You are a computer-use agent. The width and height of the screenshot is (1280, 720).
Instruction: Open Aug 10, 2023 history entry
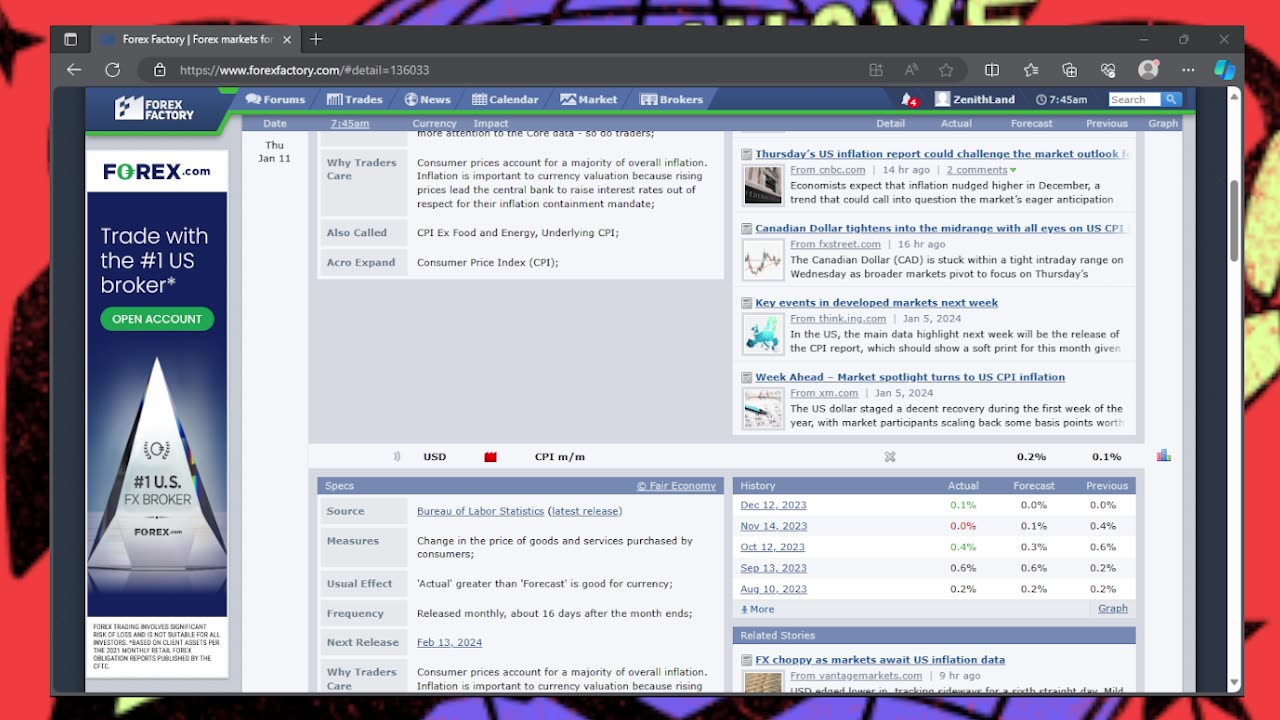pyautogui.click(x=773, y=589)
